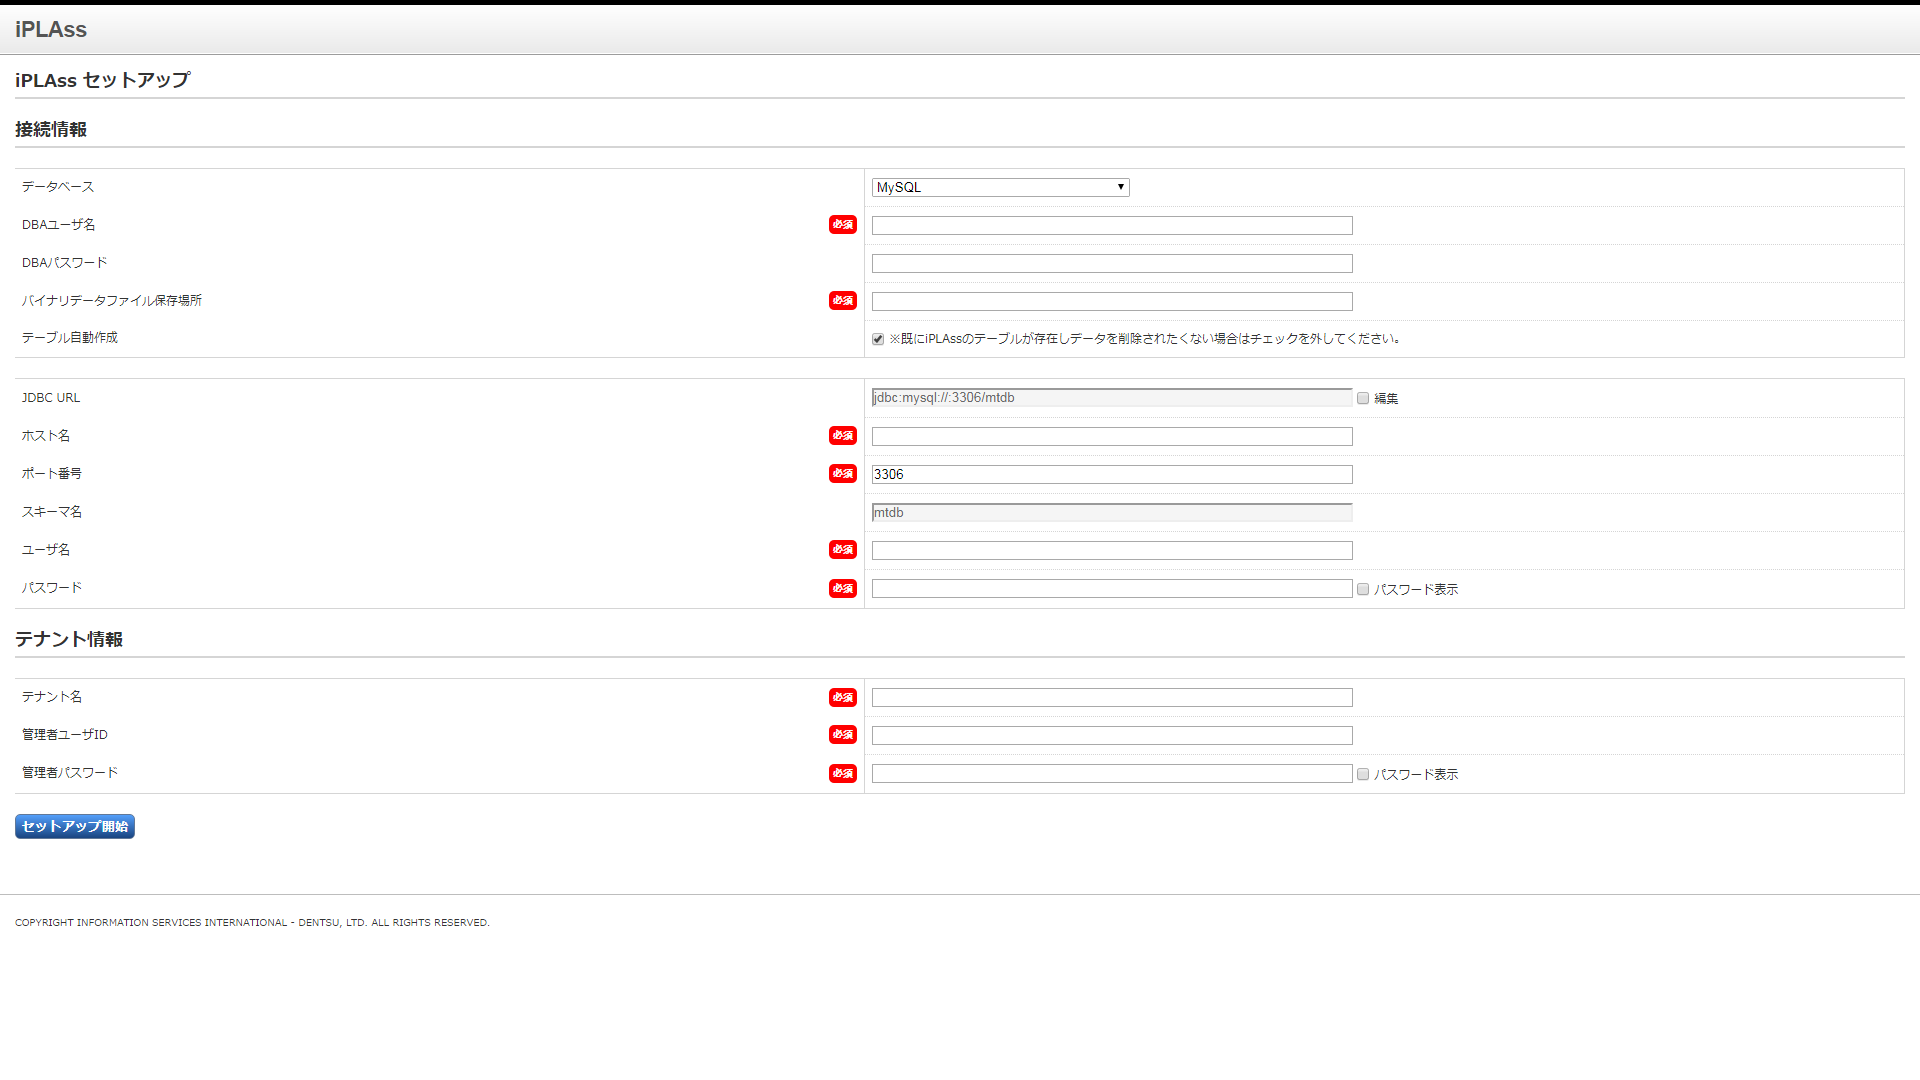This screenshot has height=1080, width=1920.
Task: Focus the ユーザ名 input field
Action: [1112, 551]
